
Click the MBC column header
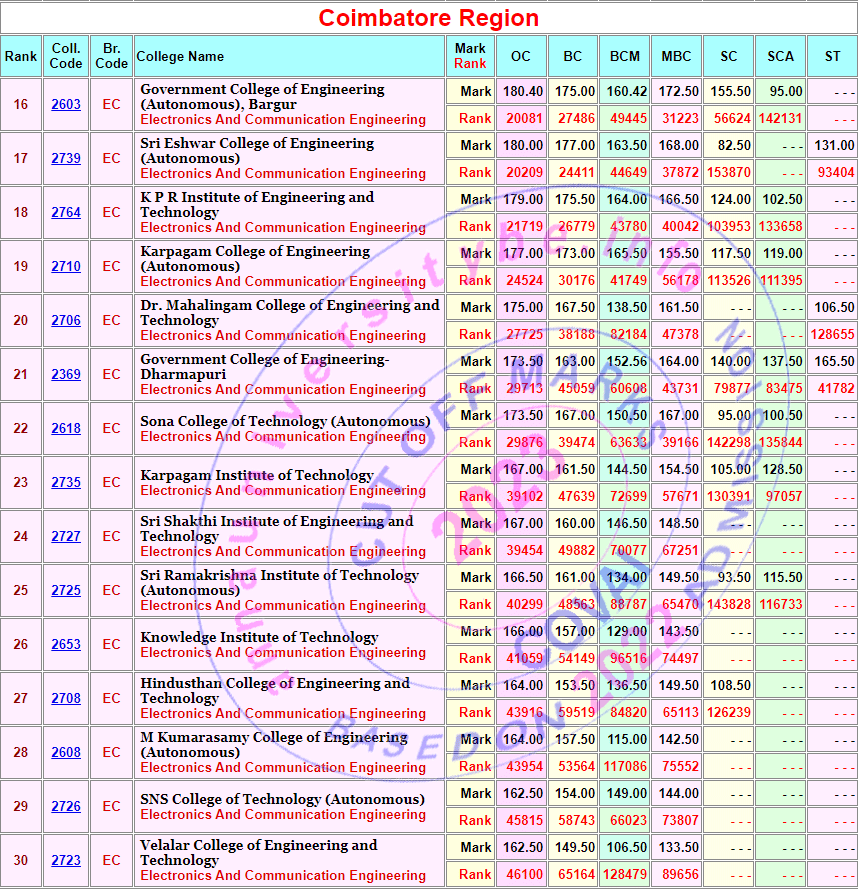[677, 57]
